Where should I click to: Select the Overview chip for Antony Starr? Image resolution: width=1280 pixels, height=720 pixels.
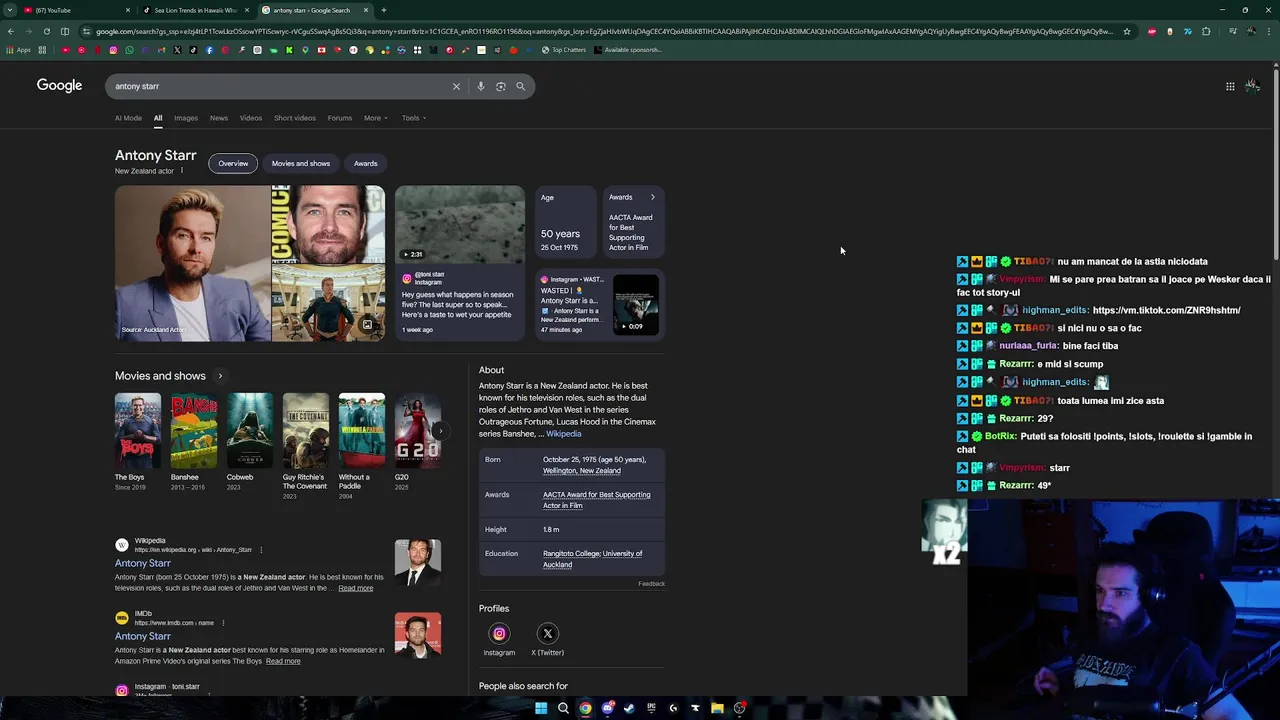(233, 163)
